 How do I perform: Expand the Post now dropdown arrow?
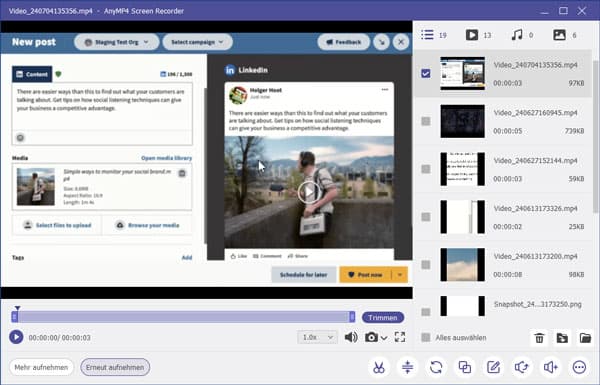[400, 275]
